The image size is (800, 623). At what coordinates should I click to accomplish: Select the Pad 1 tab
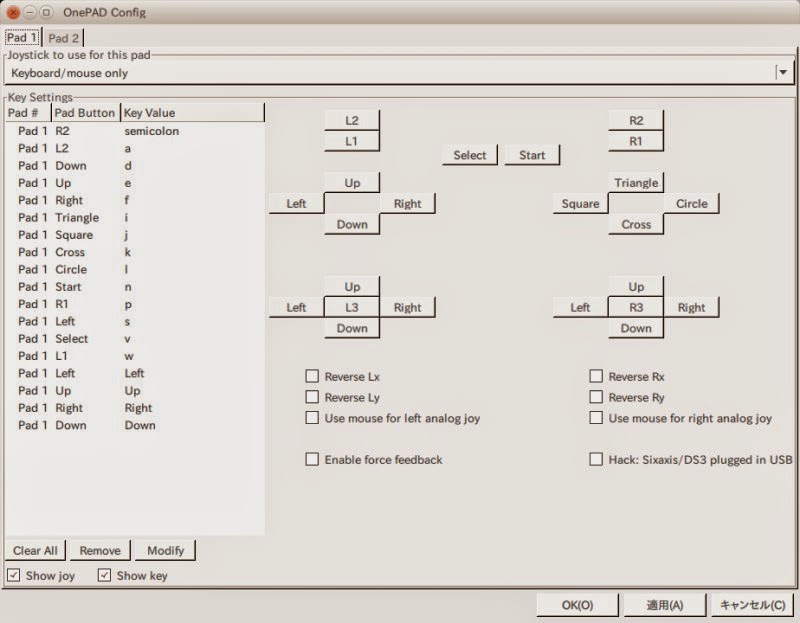[x=22, y=37]
